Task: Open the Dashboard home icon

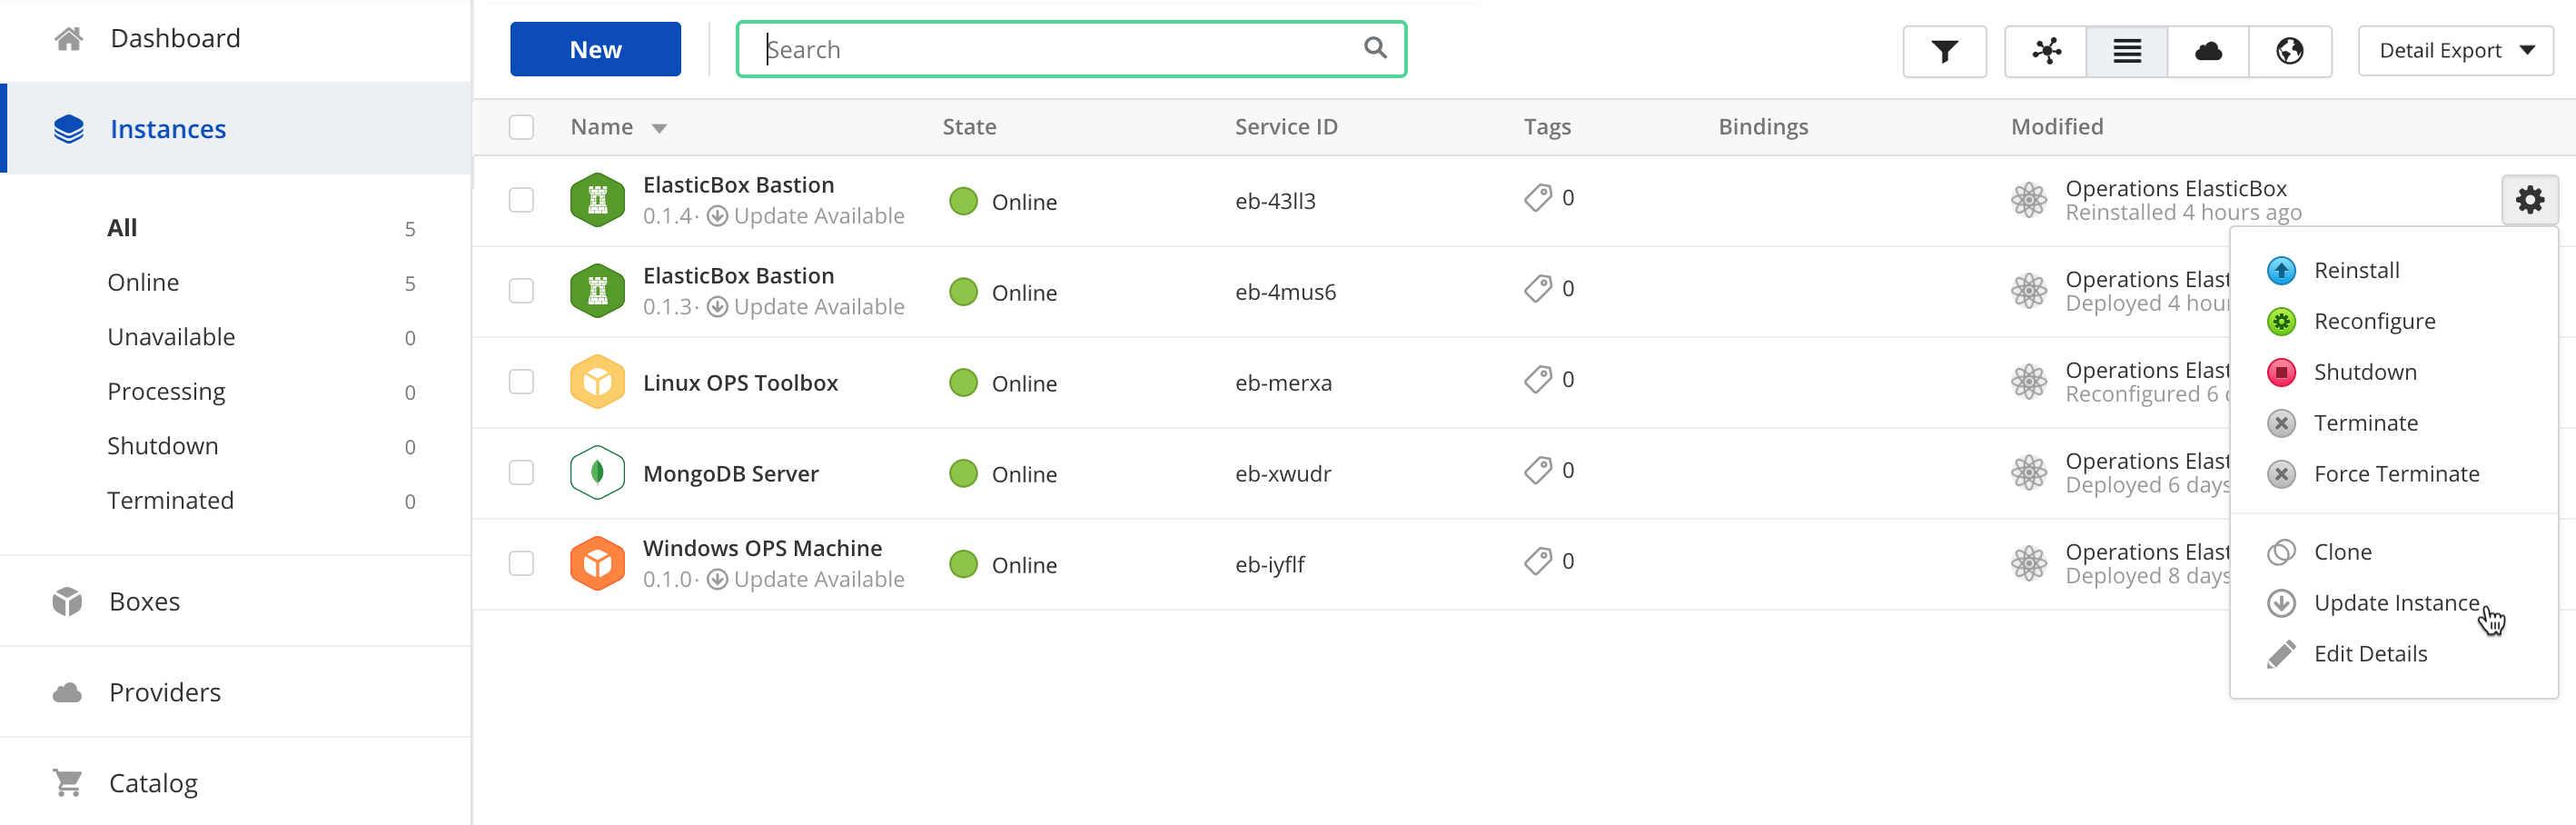Action: pos(68,39)
